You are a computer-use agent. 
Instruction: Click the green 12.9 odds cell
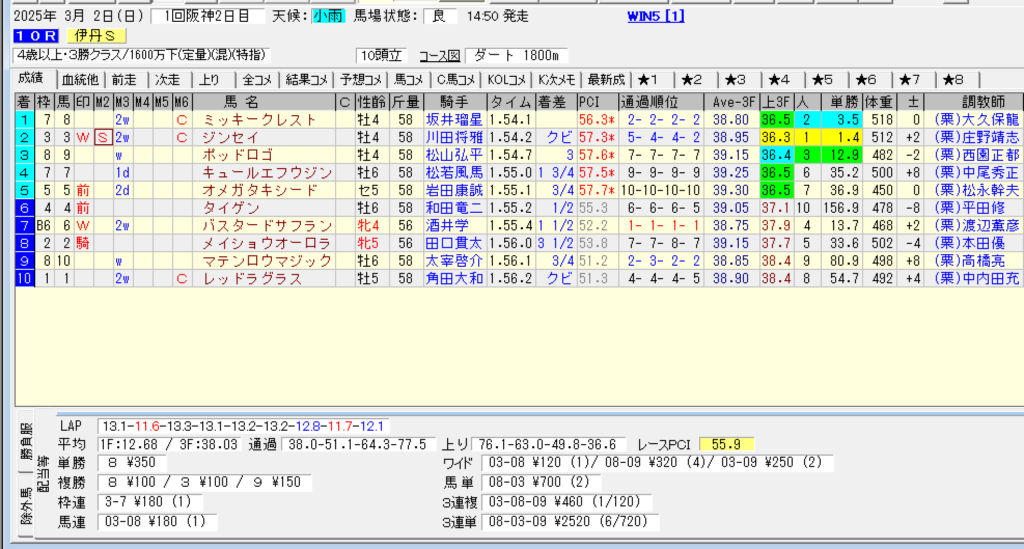(844, 155)
